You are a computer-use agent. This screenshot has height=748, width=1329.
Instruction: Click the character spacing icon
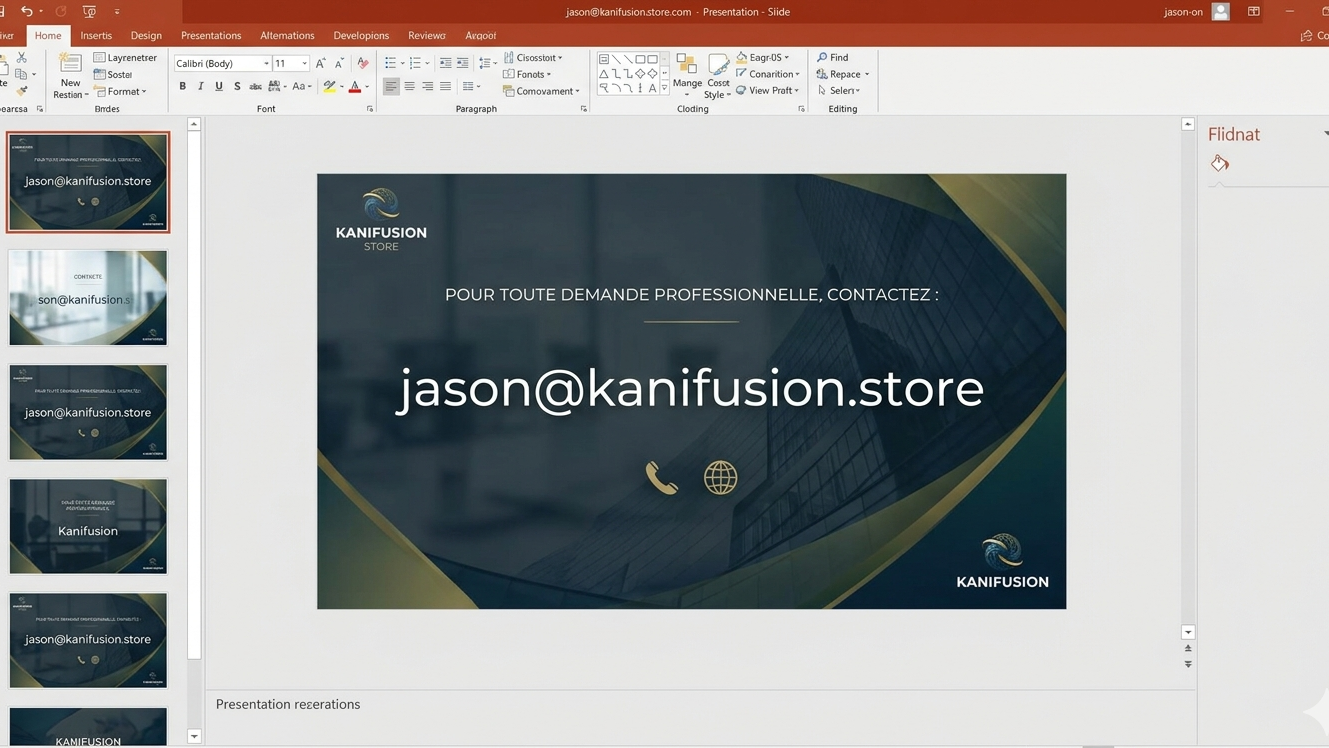(274, 87)
